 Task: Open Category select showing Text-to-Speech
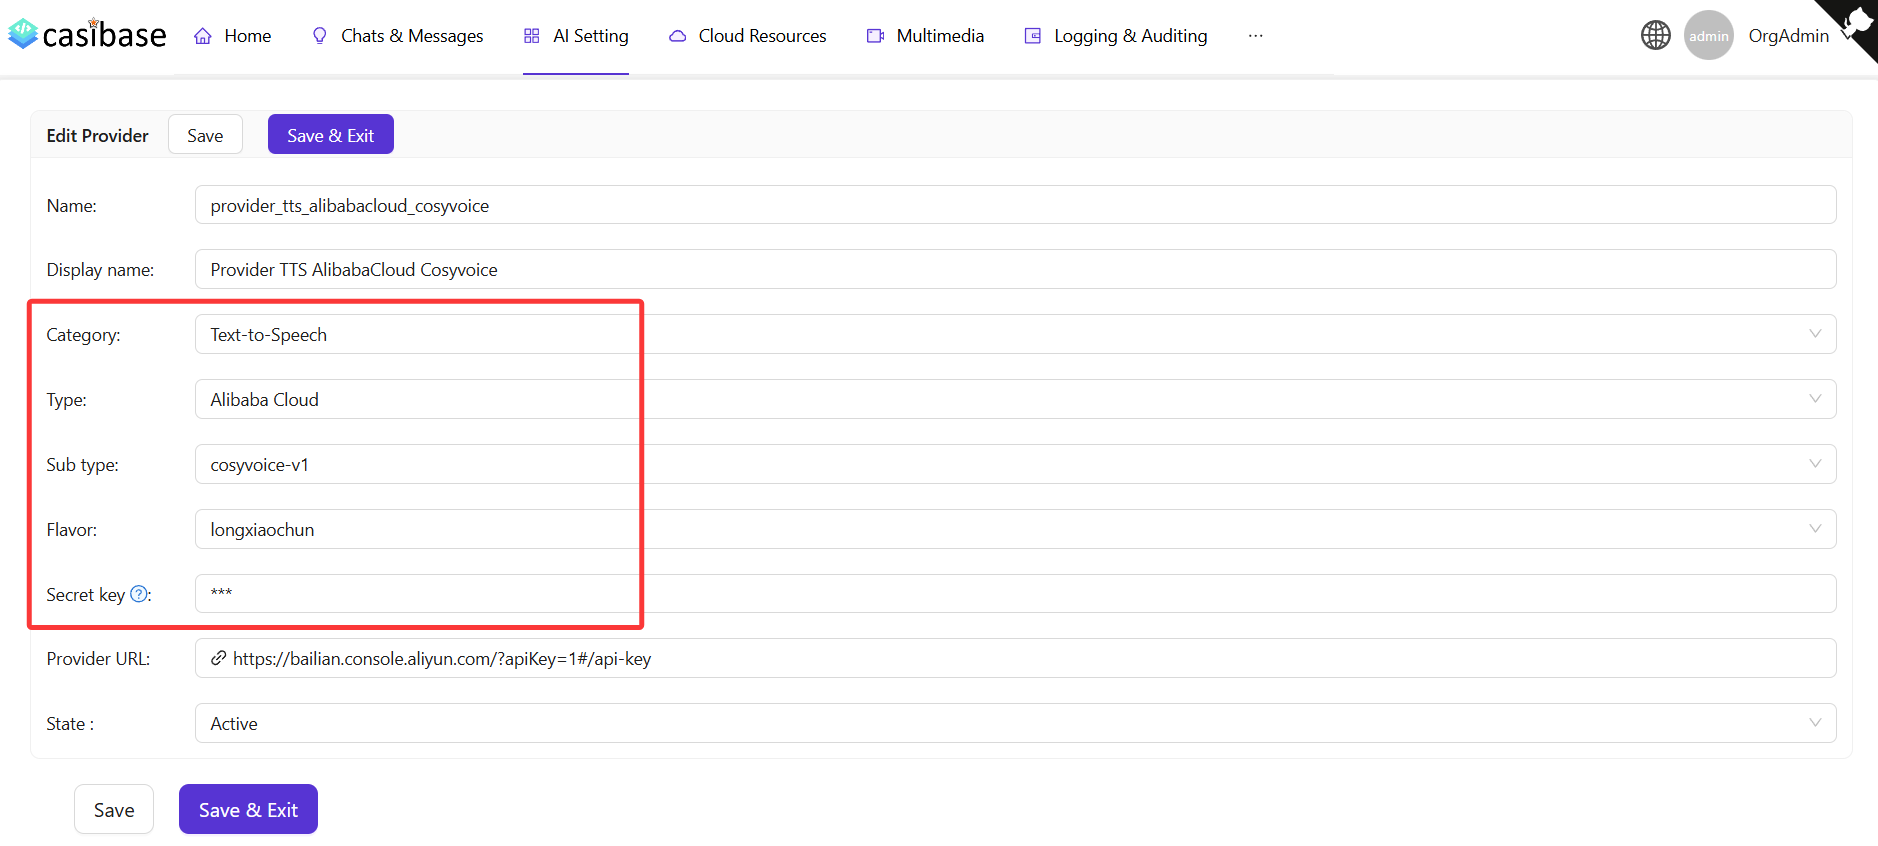tap(1015, 334)
